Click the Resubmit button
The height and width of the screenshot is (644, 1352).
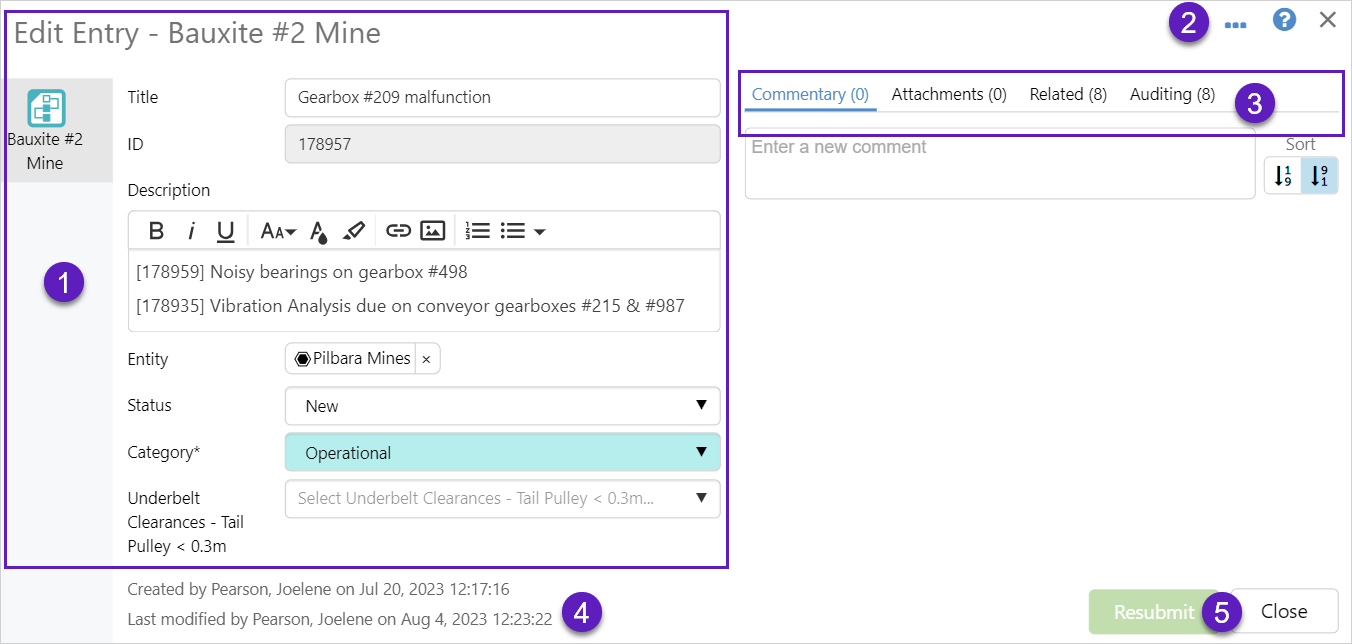pyautogui.click(x=1153, y=611)
